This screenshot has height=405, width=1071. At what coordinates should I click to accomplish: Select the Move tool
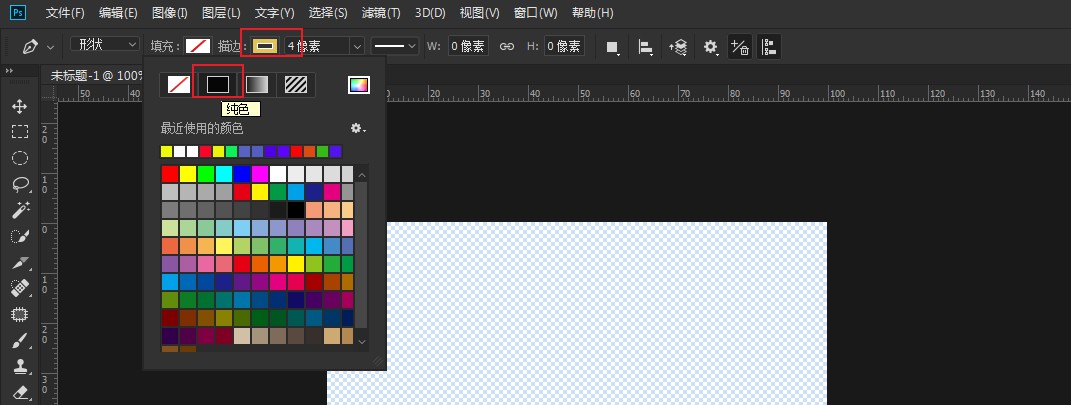pyautogui.click(x=20, y=106)
